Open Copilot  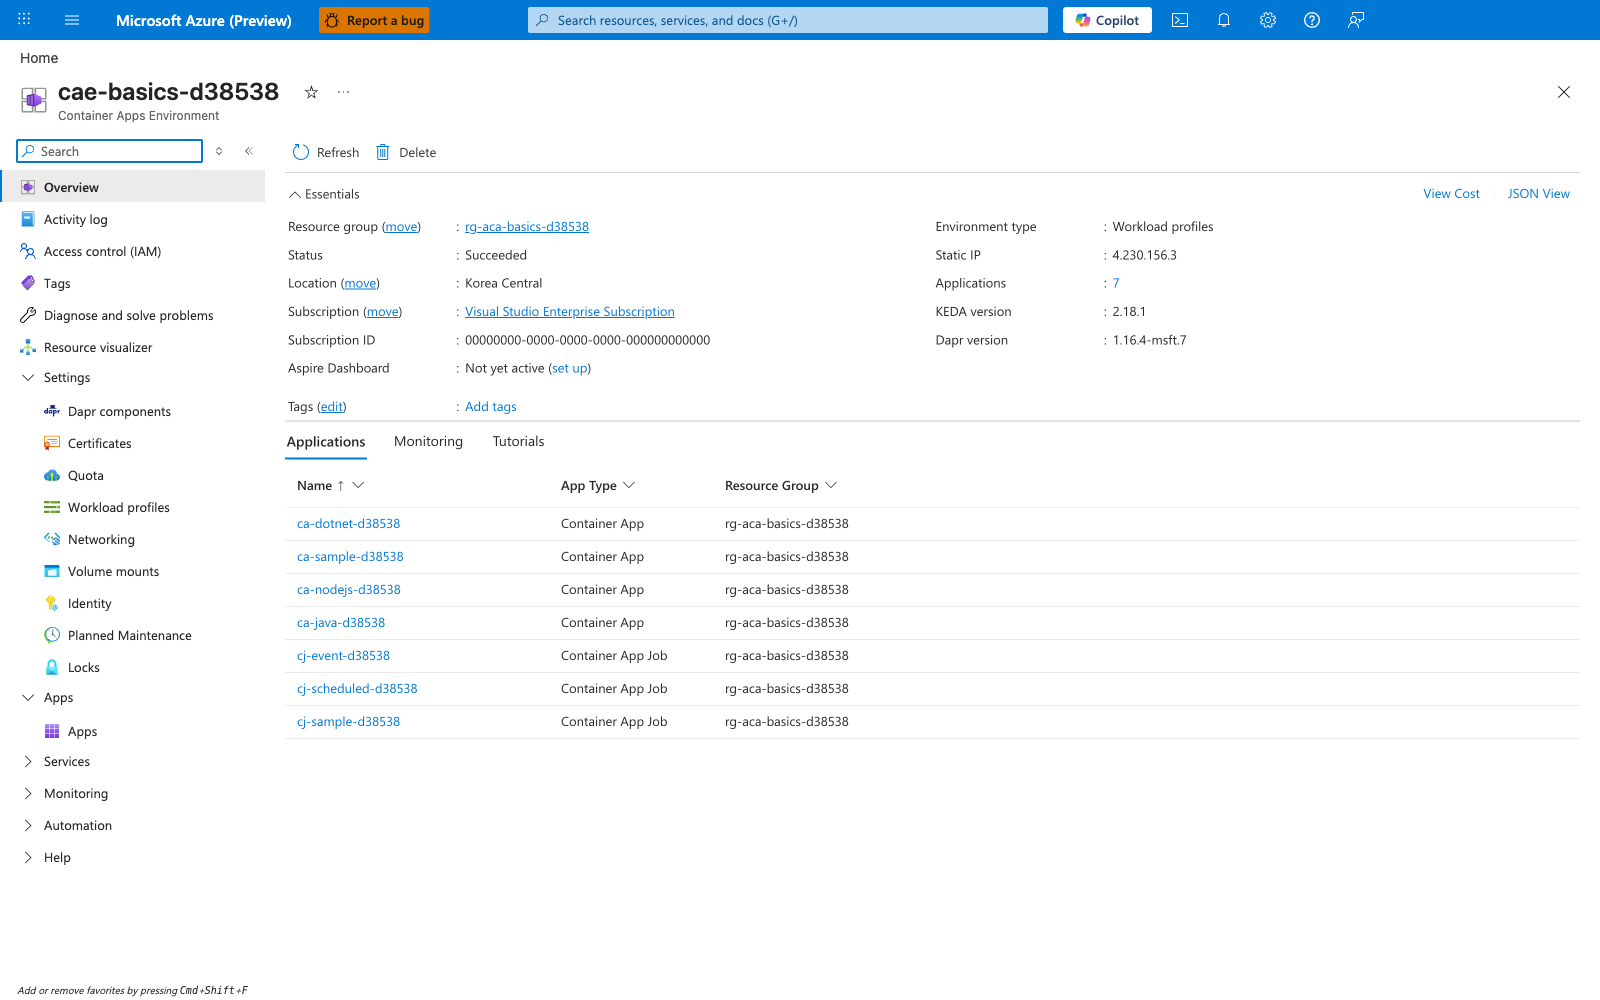click(x=1107, y=20)
